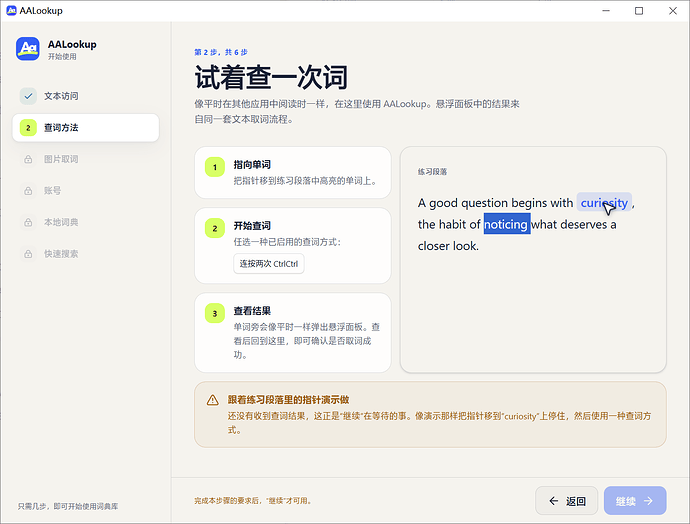Click the number 2 badge beside 查词方法
The height and width of the screenshot is (524, 690).
point(28,128)
